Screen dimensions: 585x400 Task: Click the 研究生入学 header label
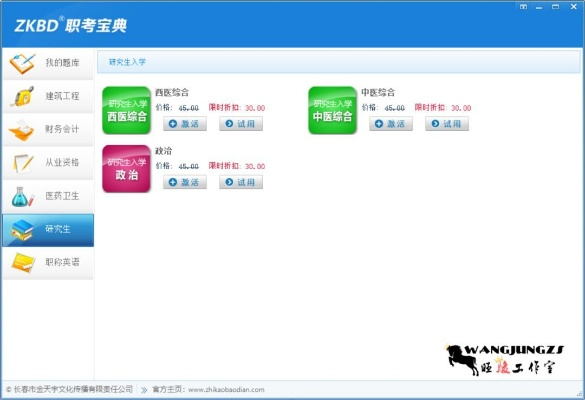127,62
